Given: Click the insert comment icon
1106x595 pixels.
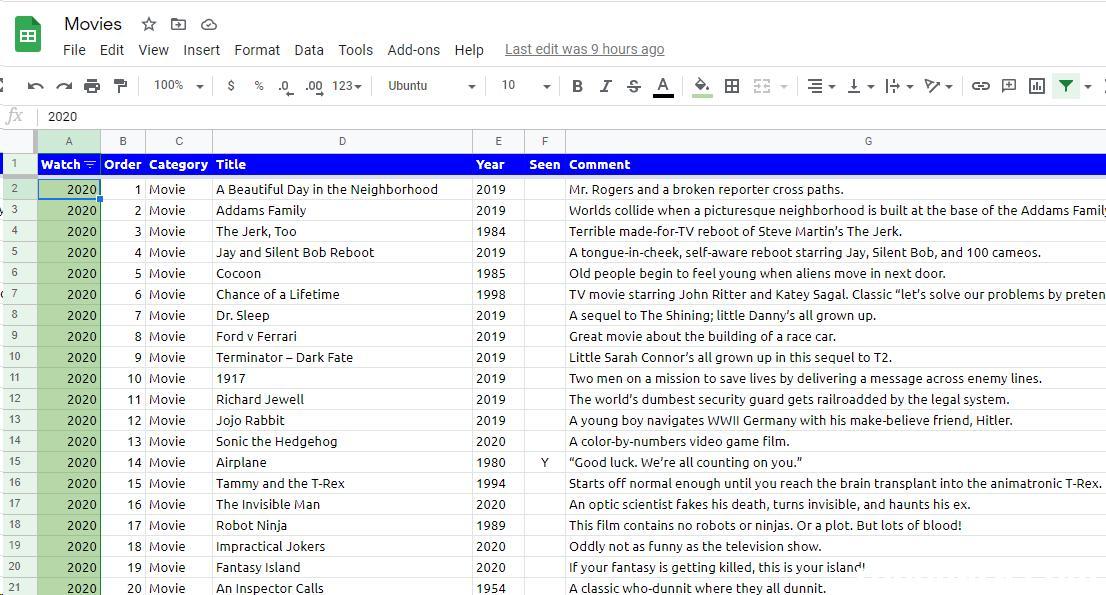Looking at the screenshot, I should pos(1009,86).
